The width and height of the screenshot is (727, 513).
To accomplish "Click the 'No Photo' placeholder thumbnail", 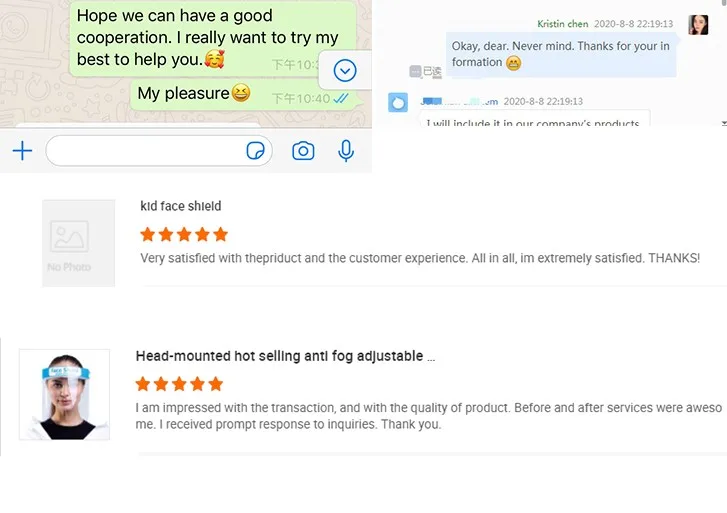I will (78, 243).
